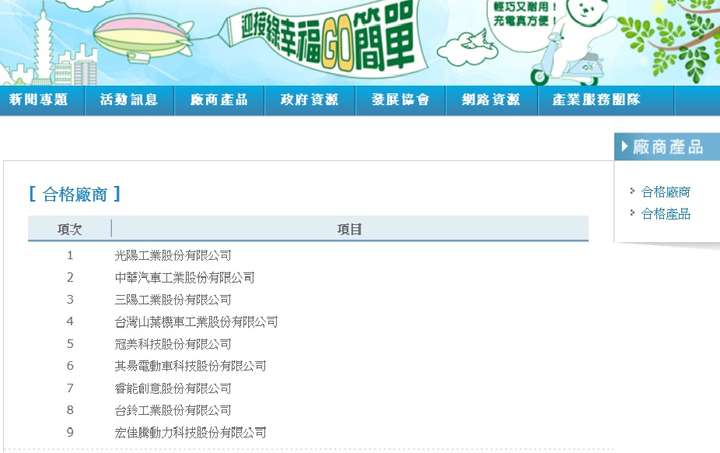This screenshot has height=453, width=720.
Task: Click bullet arrow next to 合格廠商 link
Action: [x=633, y=190]
